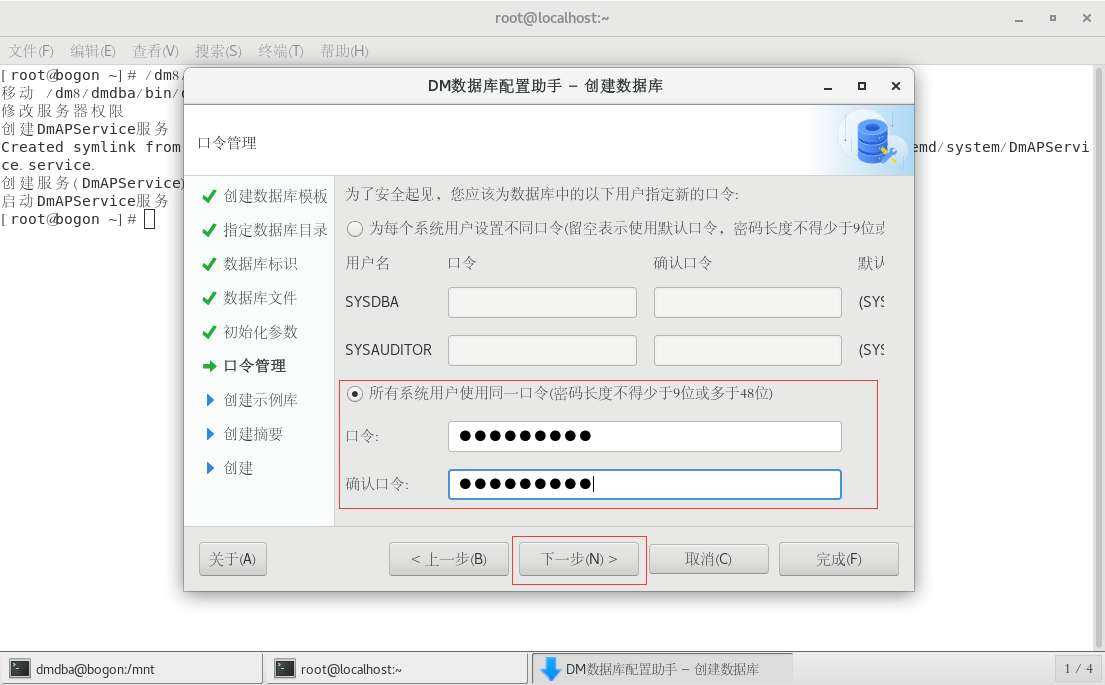The width and height of the screenshot is (1105, 685).
Task: Proceed with 下一步(N) > button
Action: (579, 559)
